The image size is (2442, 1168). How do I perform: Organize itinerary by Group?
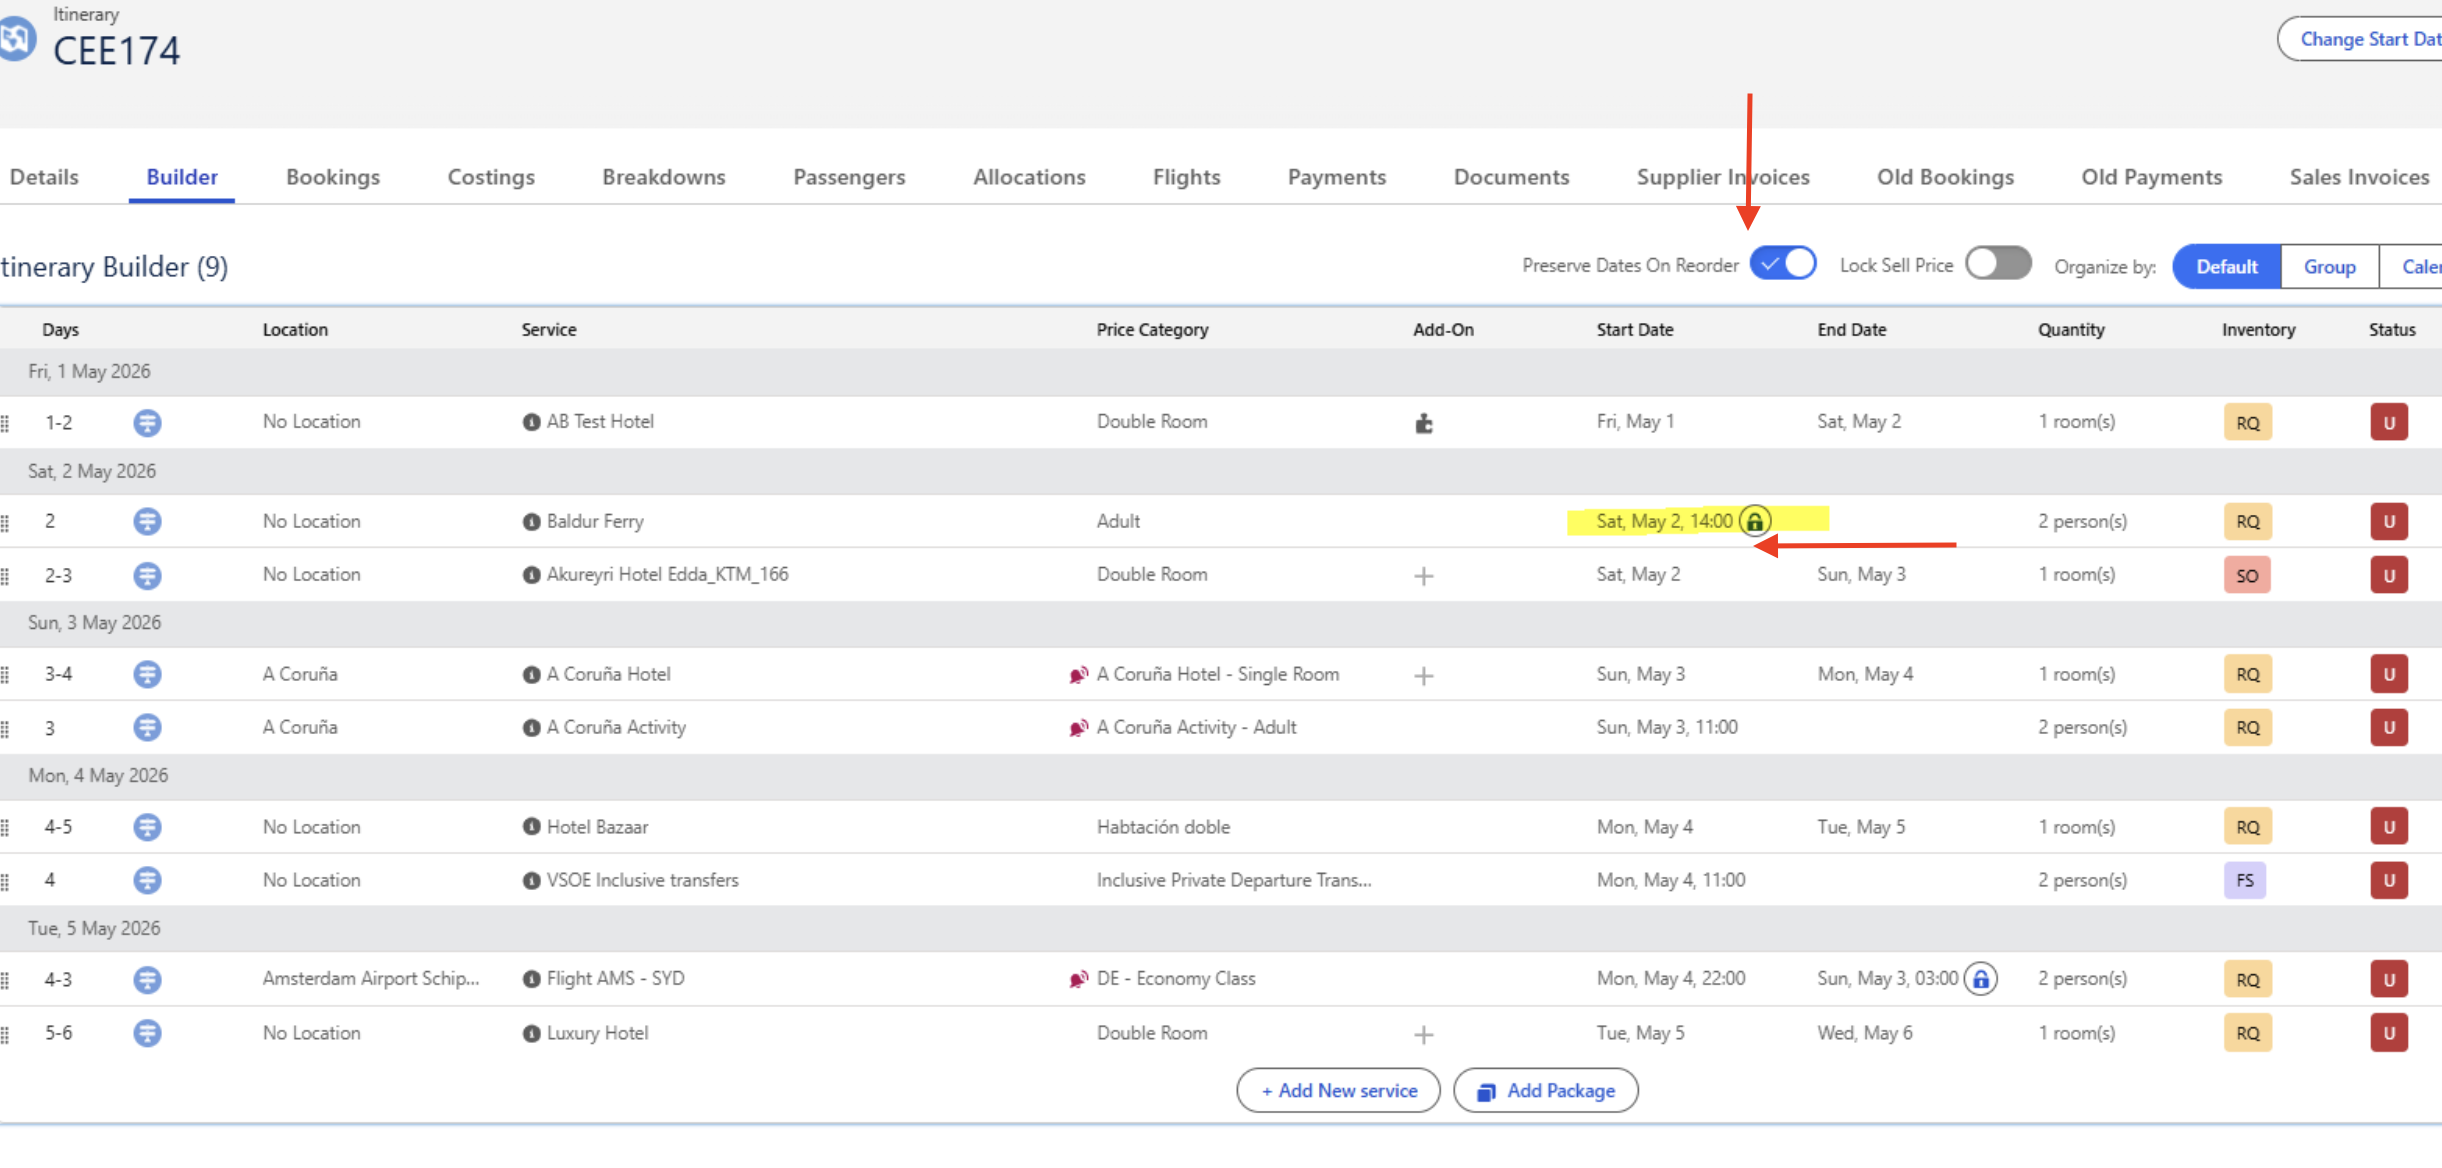2329,267
